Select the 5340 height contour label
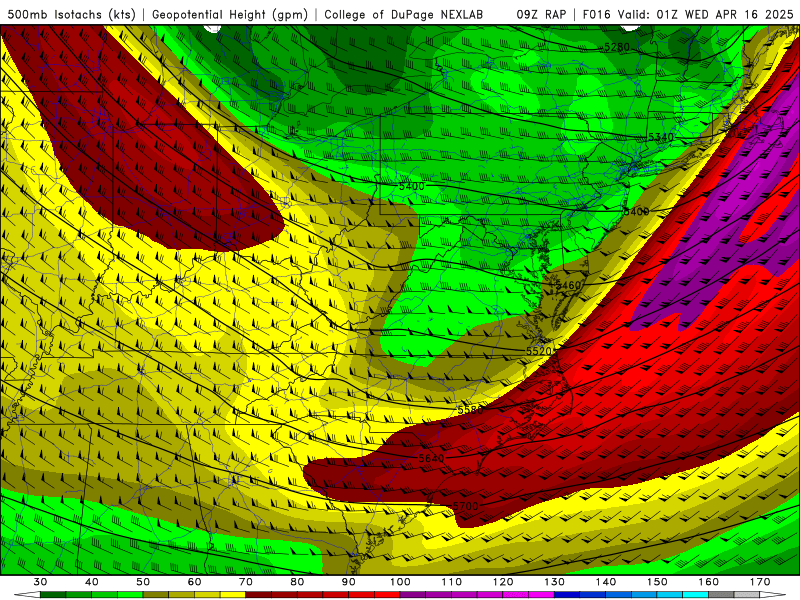The height and width of the screenshot is (600, 800). 661,137
